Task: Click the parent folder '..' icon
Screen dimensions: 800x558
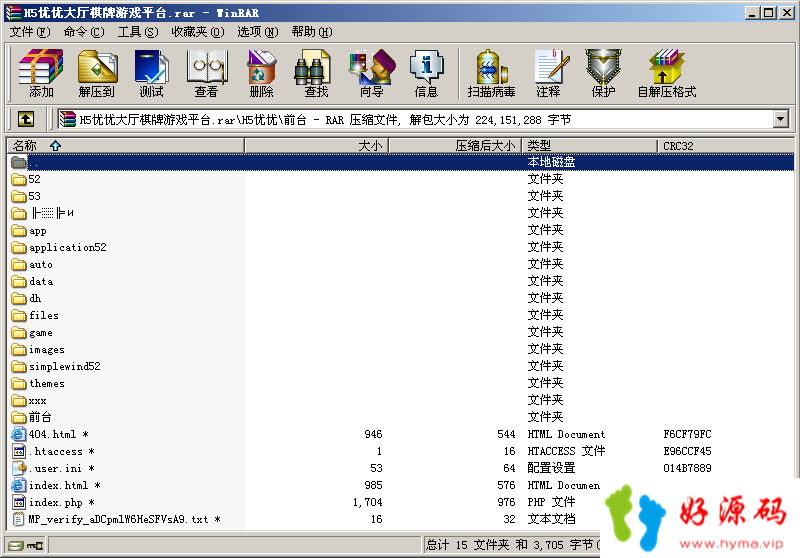Action: point(19,162)
